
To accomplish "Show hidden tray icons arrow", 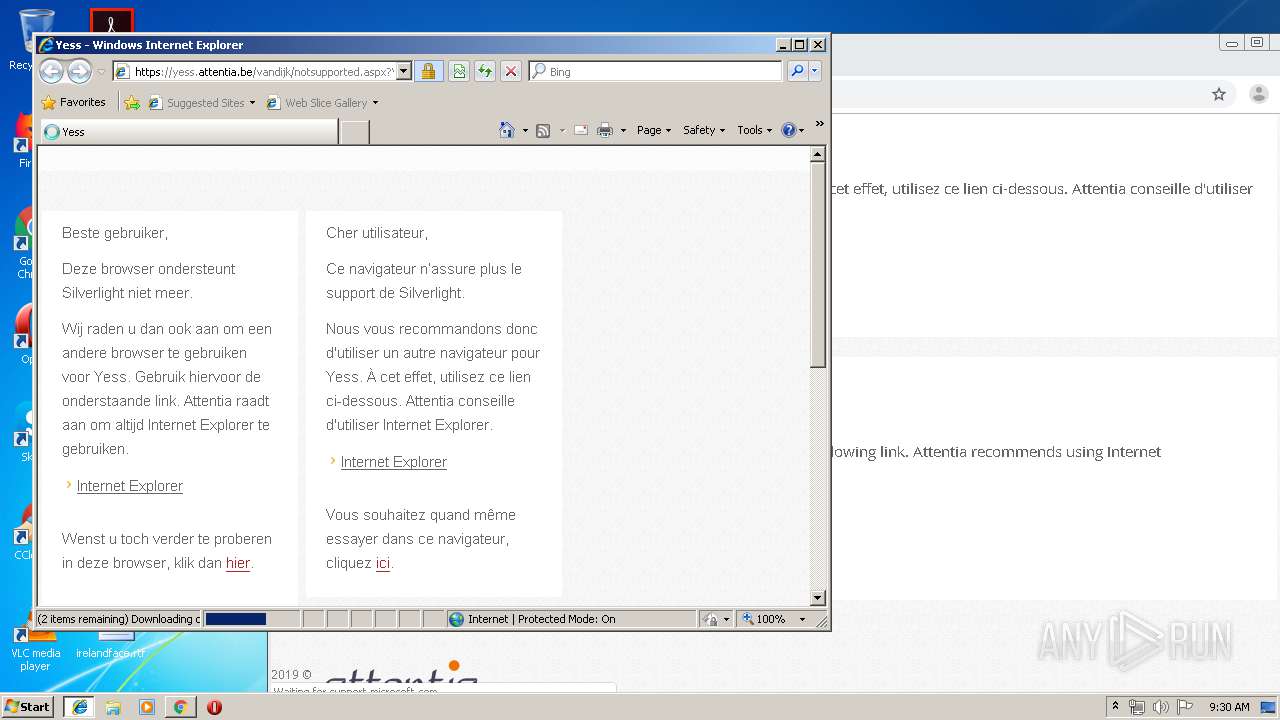I will pyautogui.click(x=1115, y=706).
